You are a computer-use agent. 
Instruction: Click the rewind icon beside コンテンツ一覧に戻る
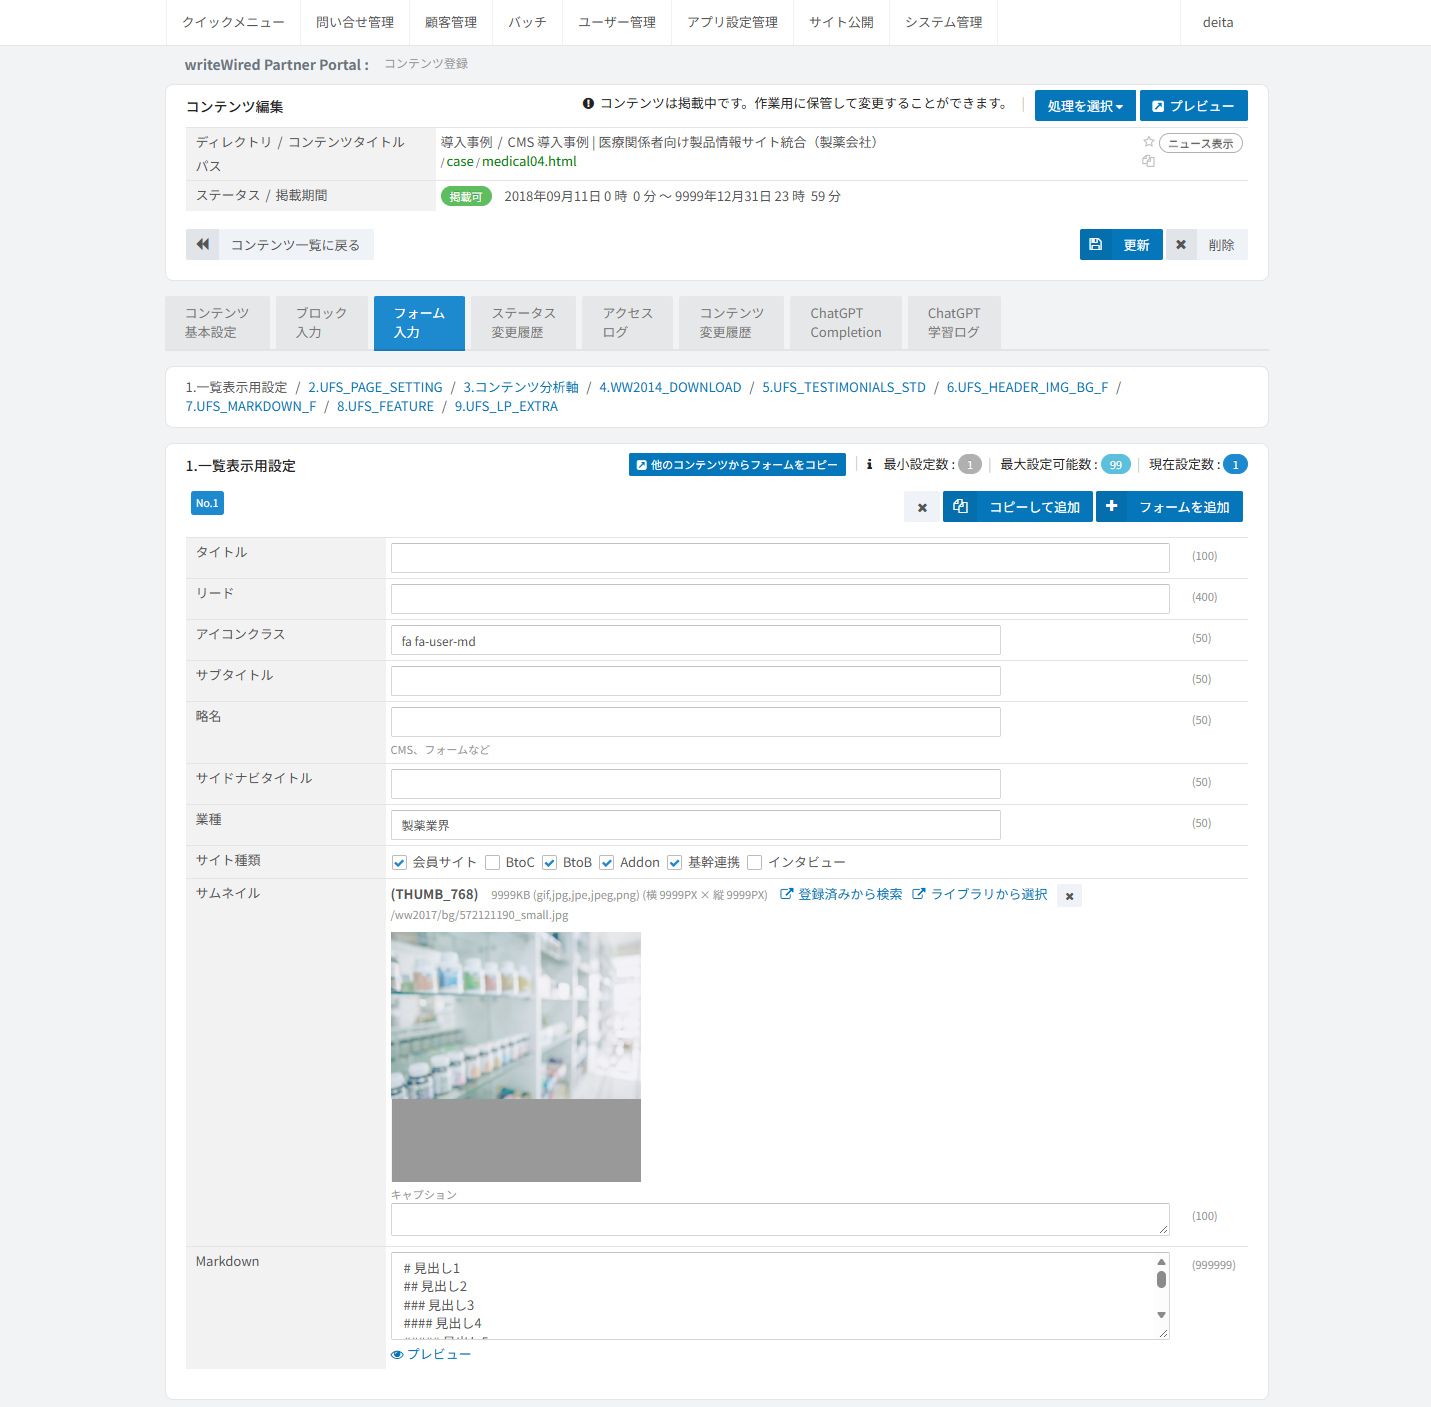pos(203,244)
